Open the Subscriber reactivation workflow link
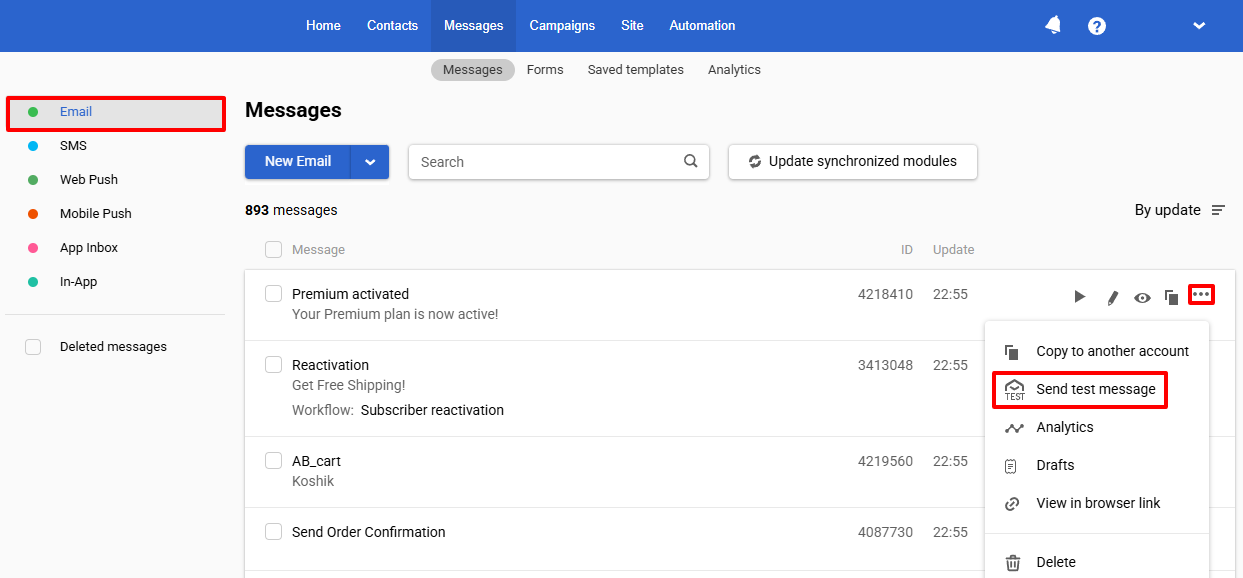 (x=432, y=410)
